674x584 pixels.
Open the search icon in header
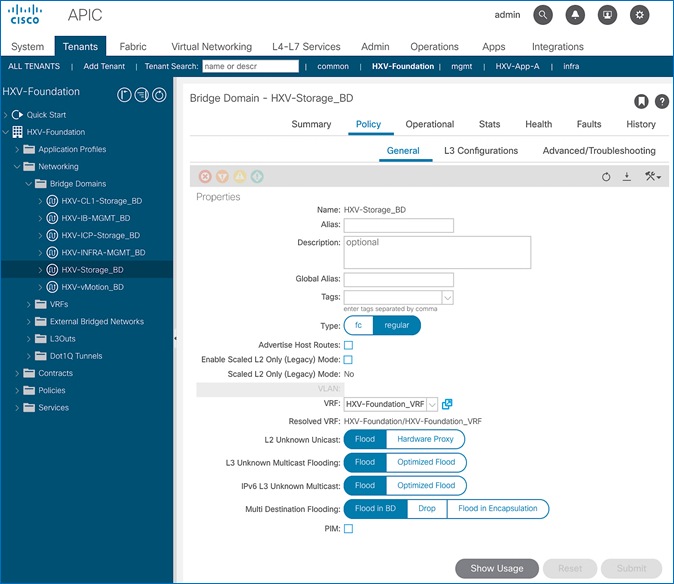543,15
